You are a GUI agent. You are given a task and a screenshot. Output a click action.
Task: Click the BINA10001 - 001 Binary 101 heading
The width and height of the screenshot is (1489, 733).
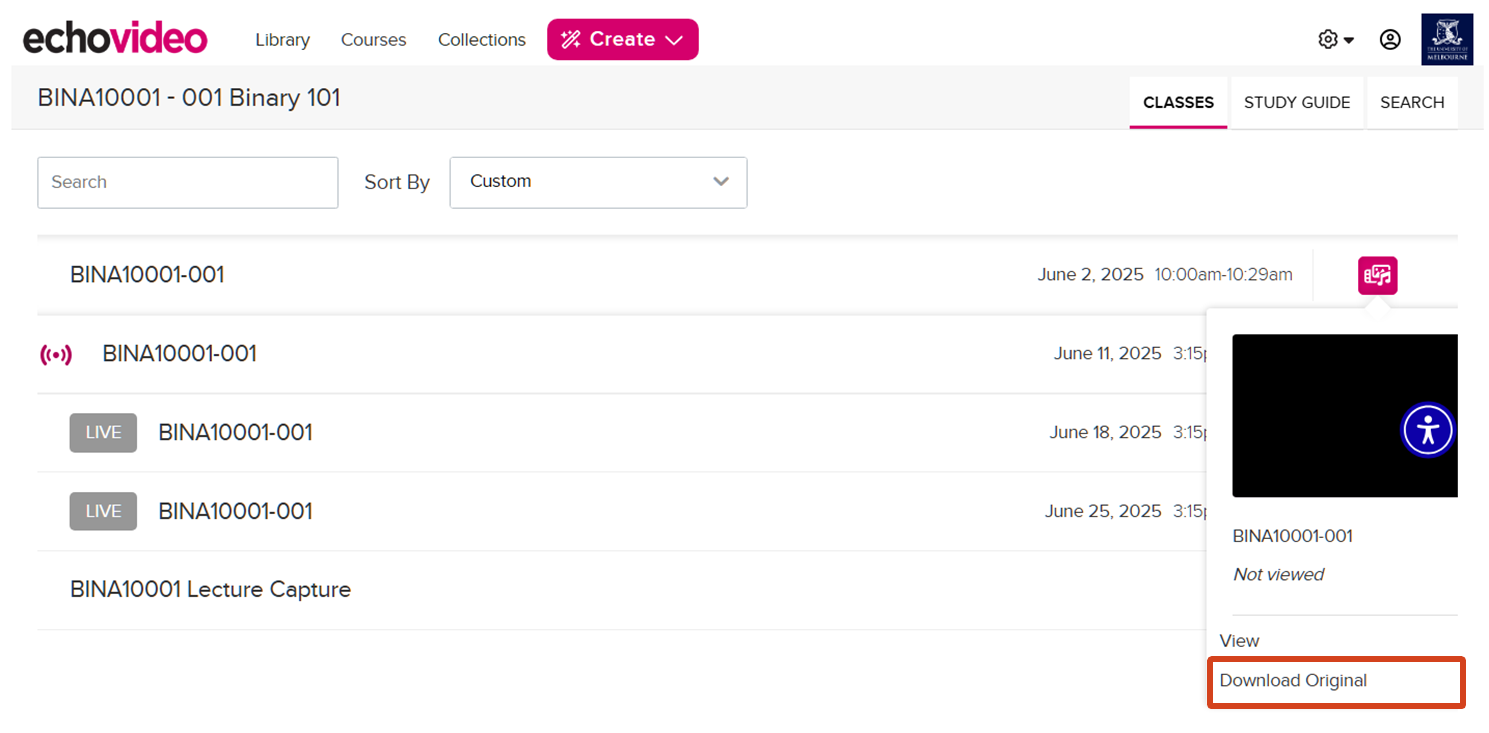pyautogui.click(x=189, y=98)
